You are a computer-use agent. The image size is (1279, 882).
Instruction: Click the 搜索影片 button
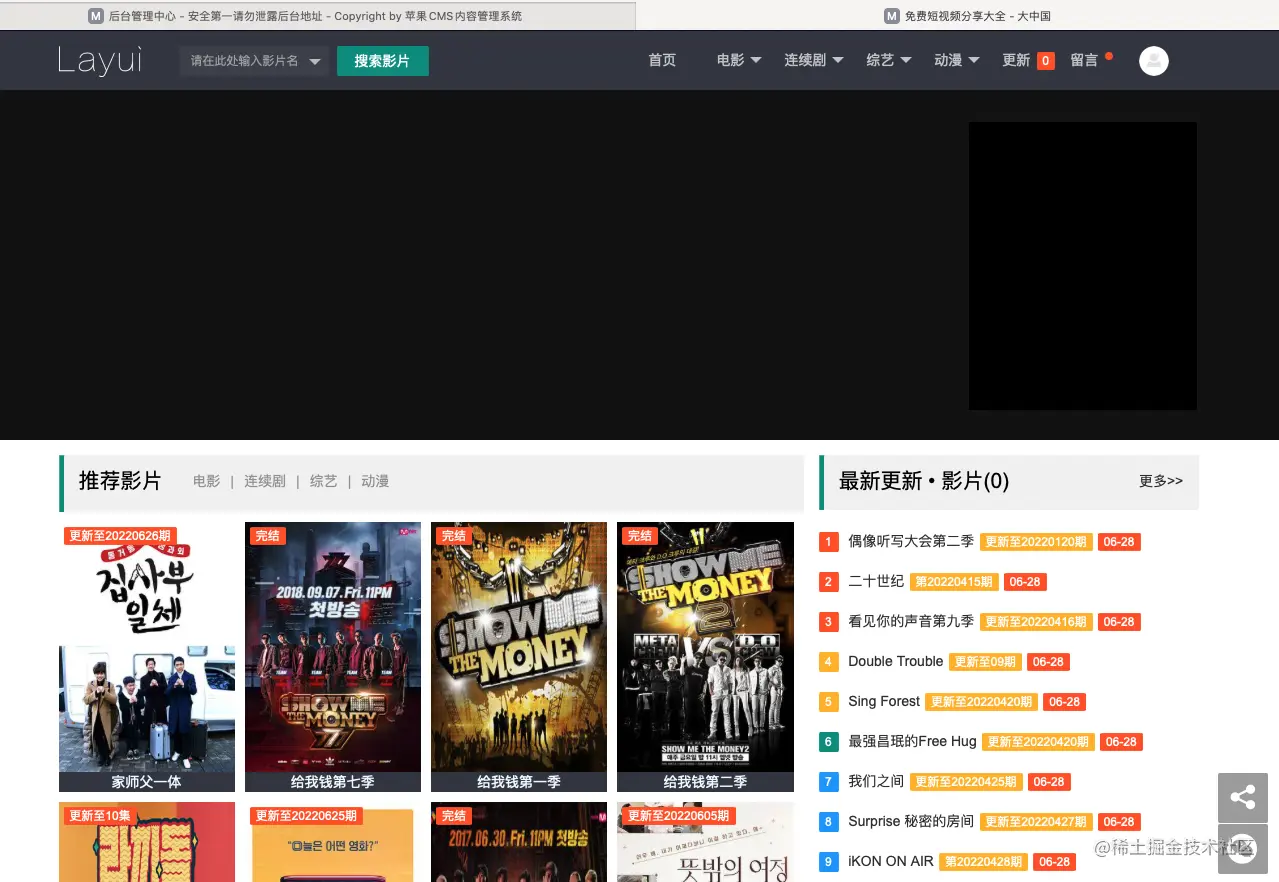pos(383,61)
